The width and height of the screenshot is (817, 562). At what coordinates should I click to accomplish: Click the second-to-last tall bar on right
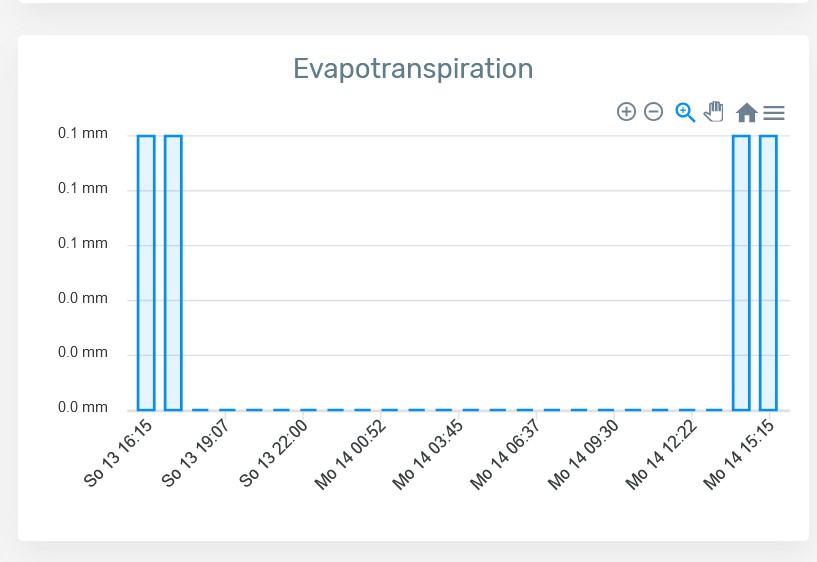point(741,272)
